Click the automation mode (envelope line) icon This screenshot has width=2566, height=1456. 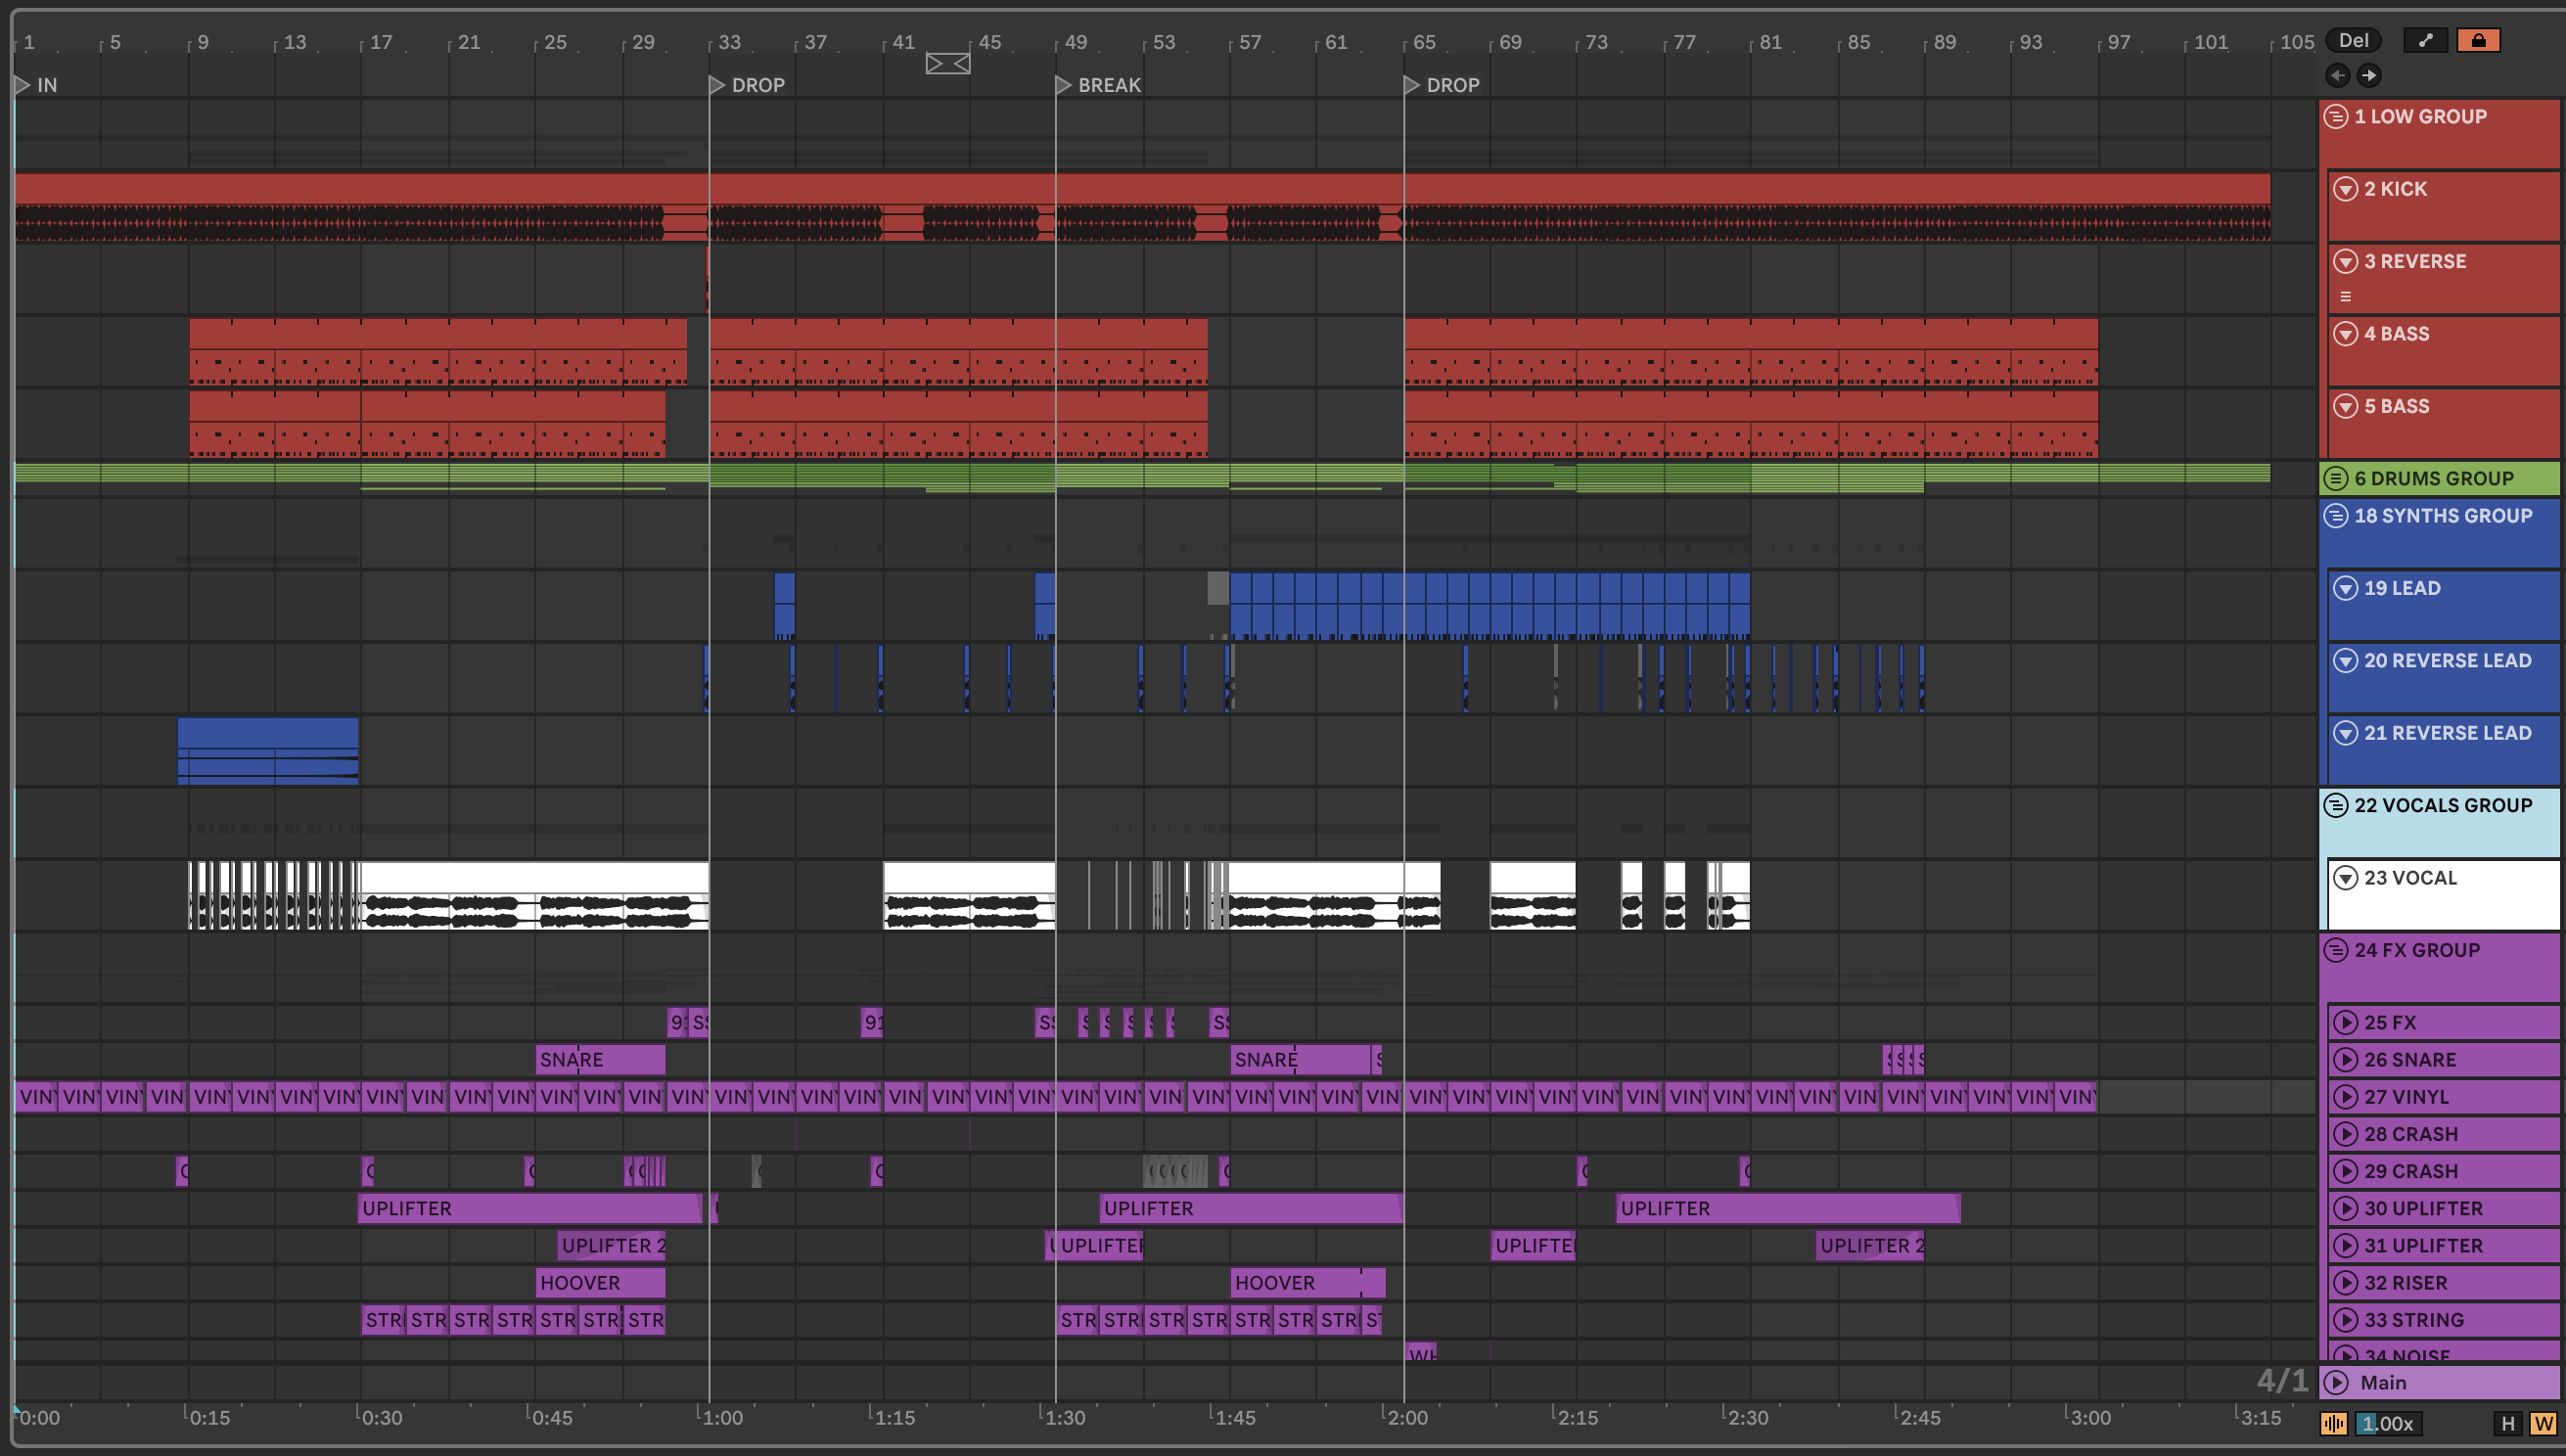tap(2425, 40)
